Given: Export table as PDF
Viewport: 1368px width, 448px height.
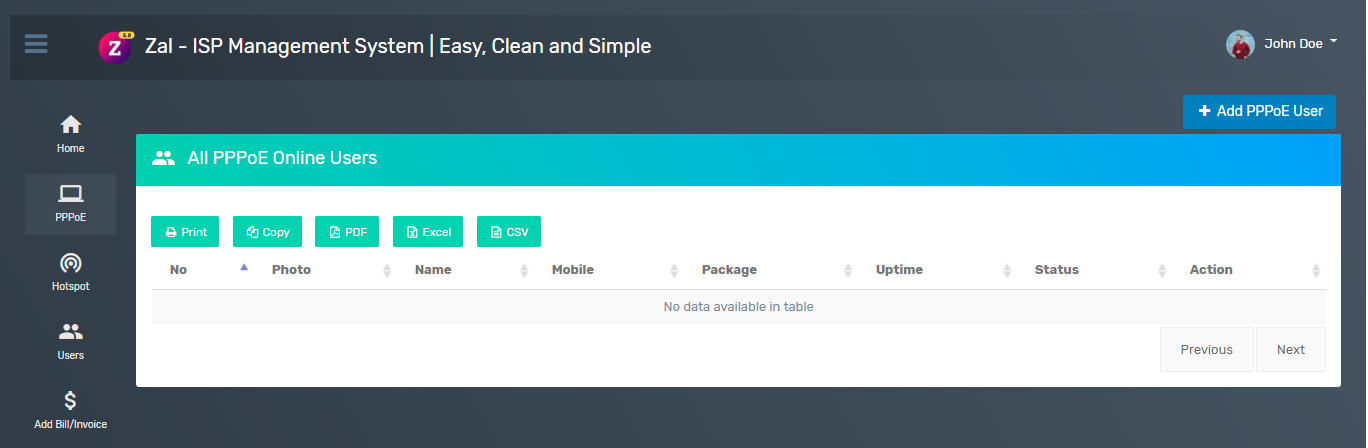Looking at the screenshot, I should pos(347,231).
